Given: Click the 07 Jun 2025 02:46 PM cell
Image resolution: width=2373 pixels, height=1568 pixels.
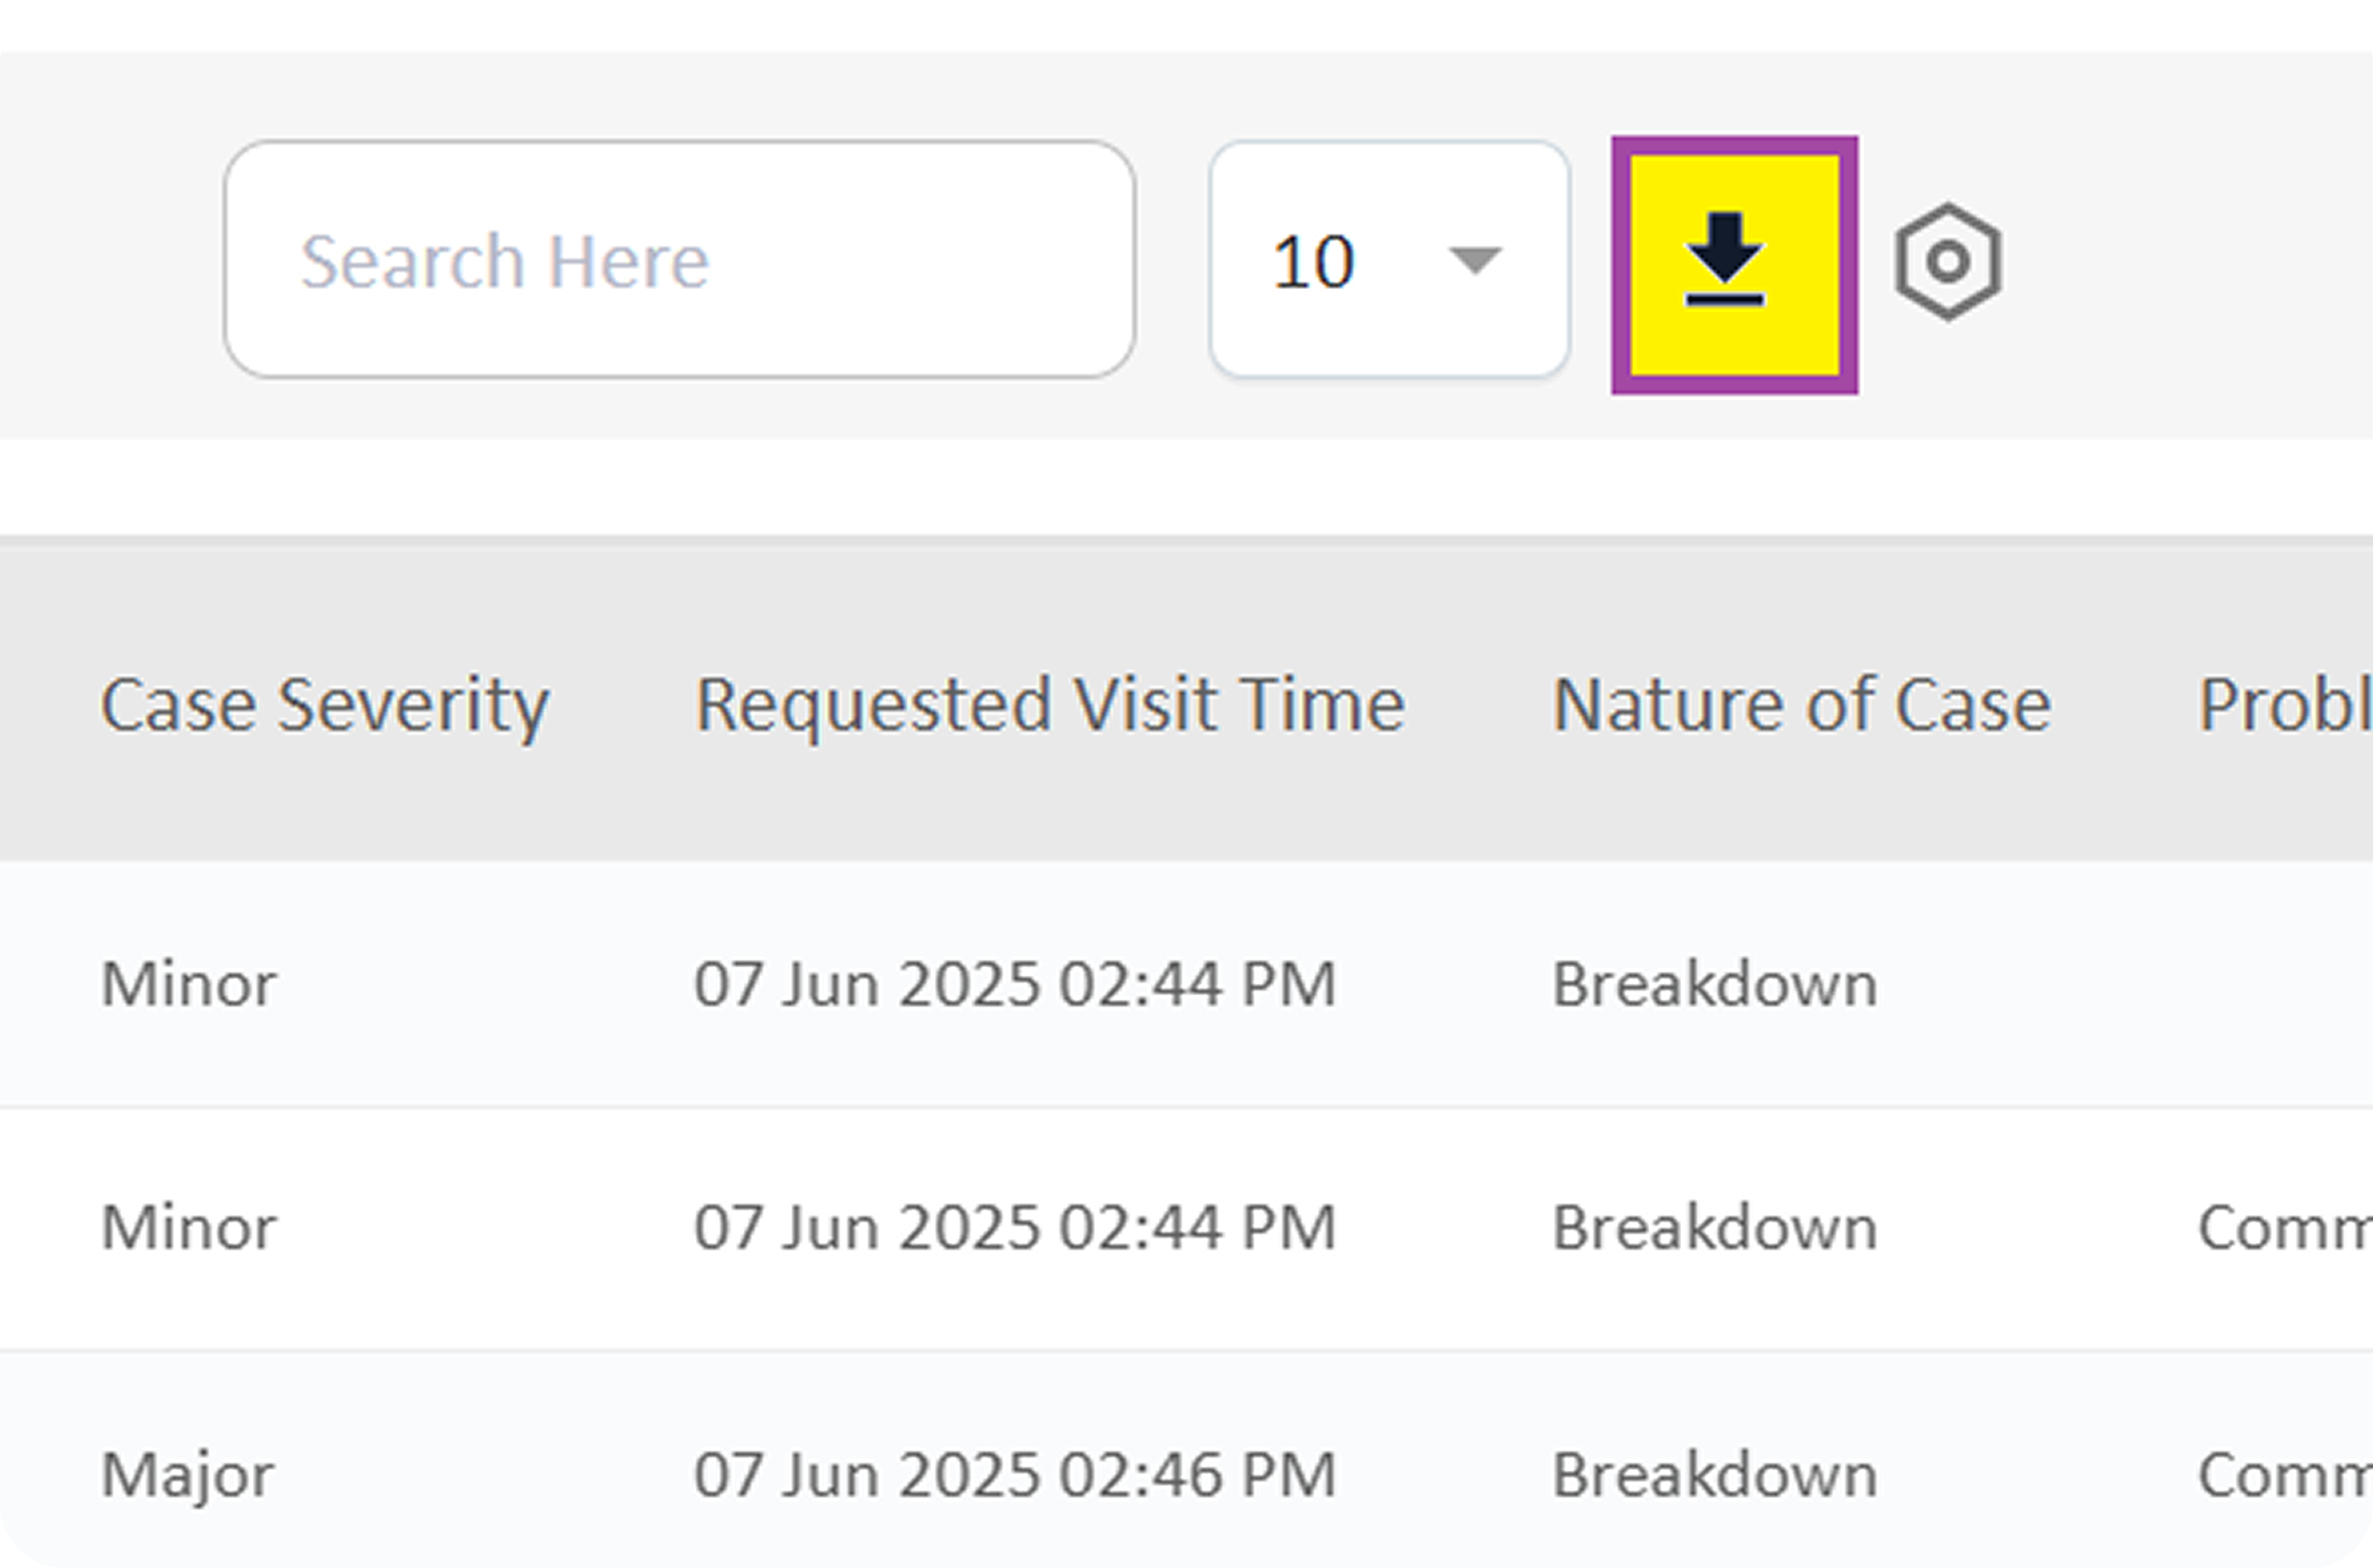Looking at the screenshot, I should coord(1014,1475).
